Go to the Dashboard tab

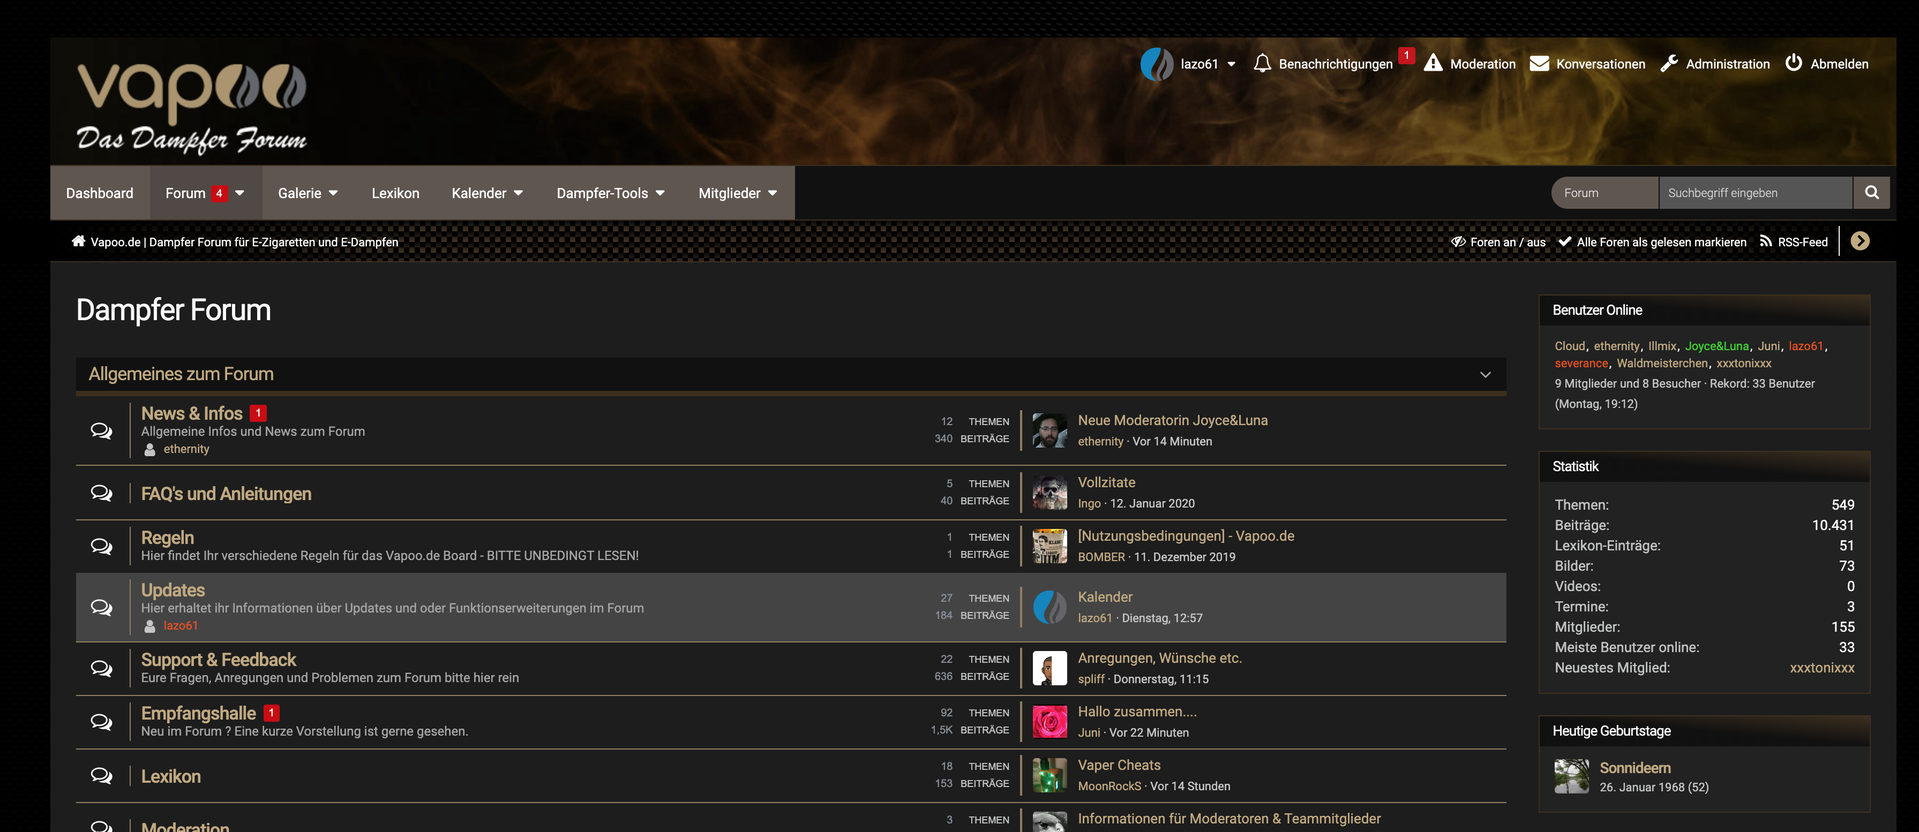(100, 193)
